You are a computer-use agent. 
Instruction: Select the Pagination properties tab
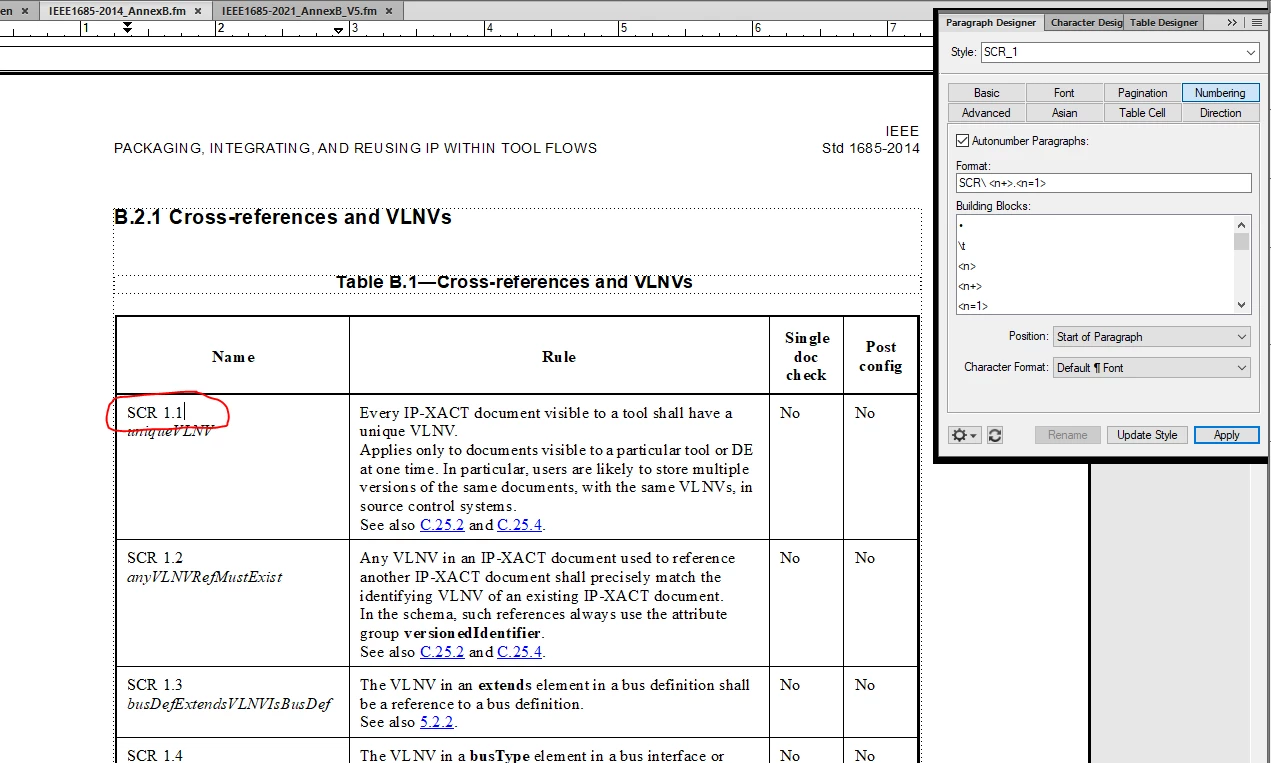pos(1142,93)
